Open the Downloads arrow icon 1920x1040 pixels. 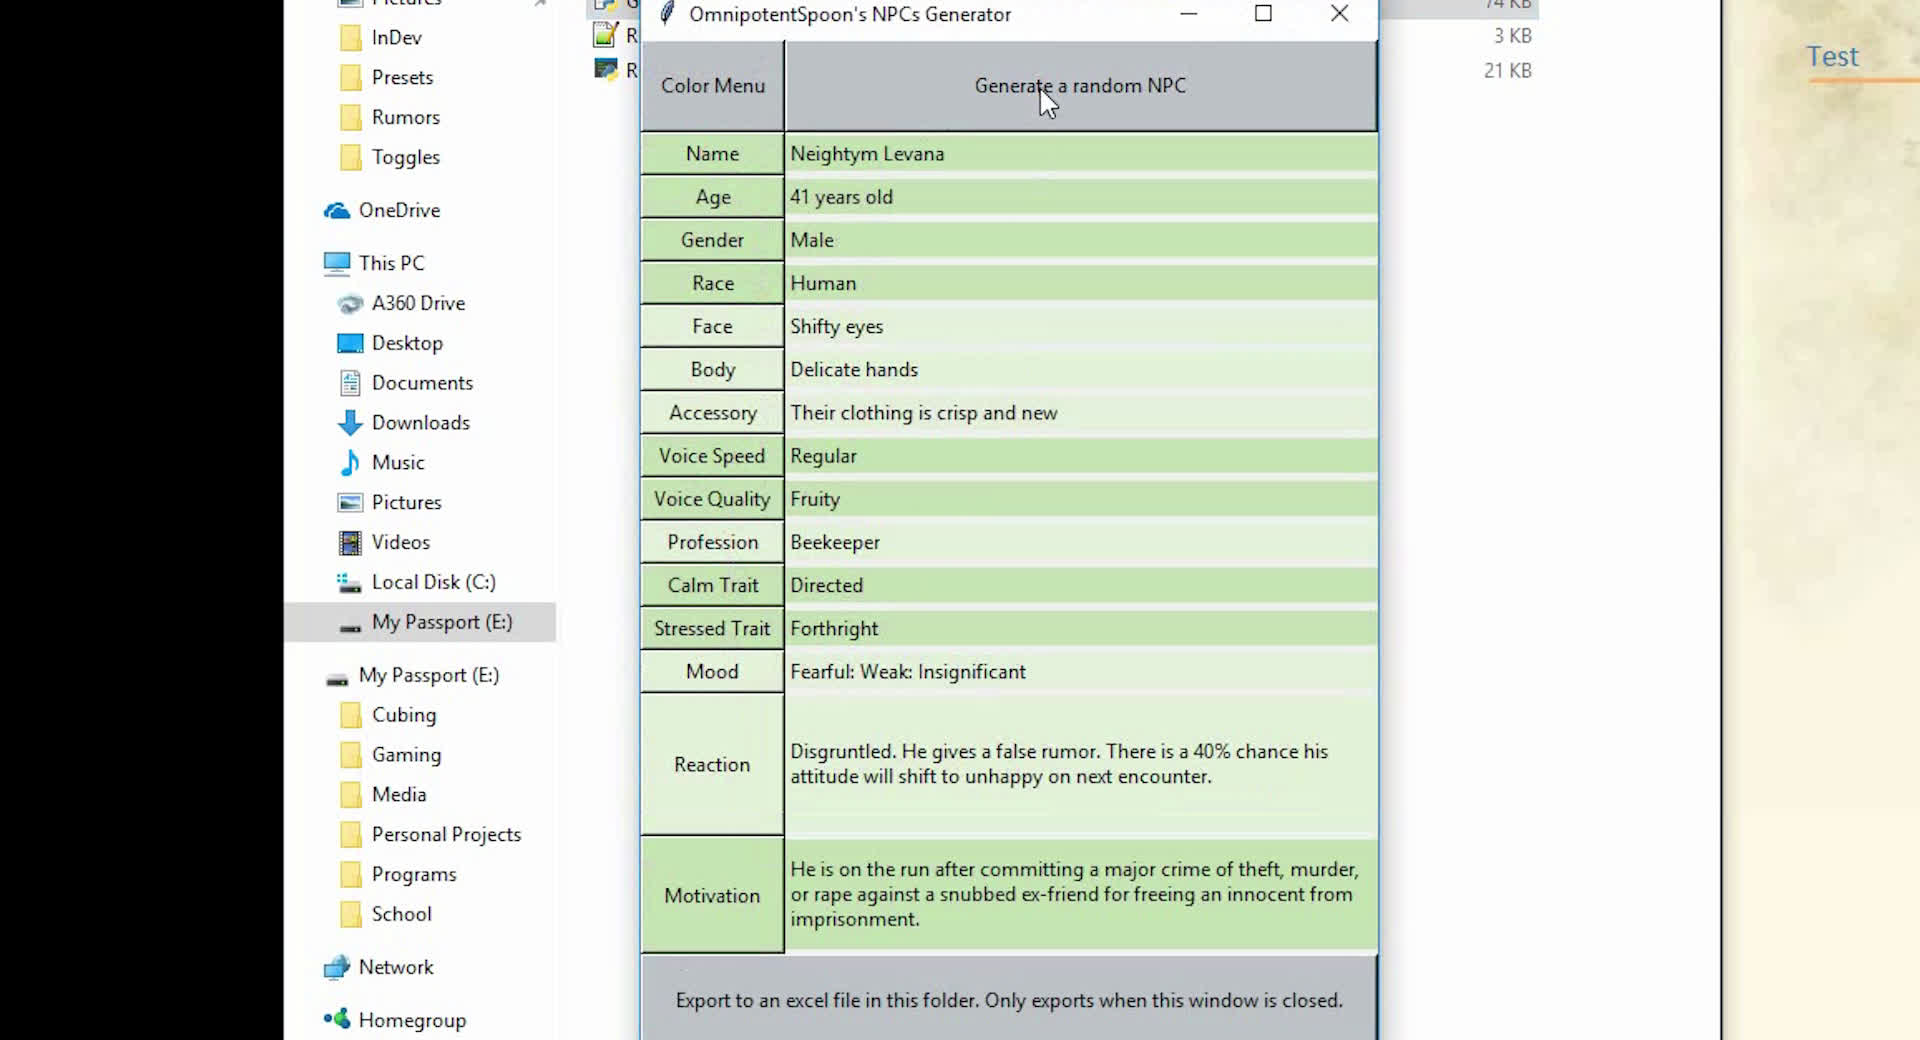350,423
